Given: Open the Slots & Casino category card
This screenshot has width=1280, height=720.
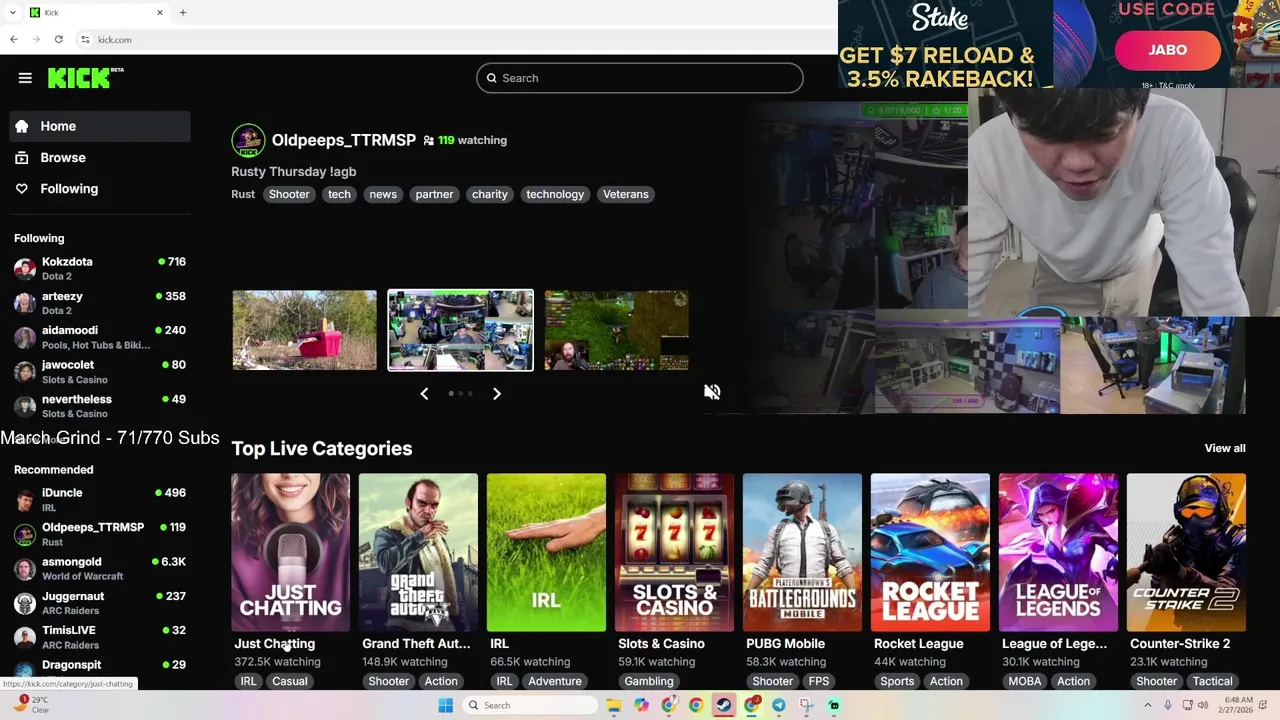Looking at the screenshot, I should click(674, 553).
